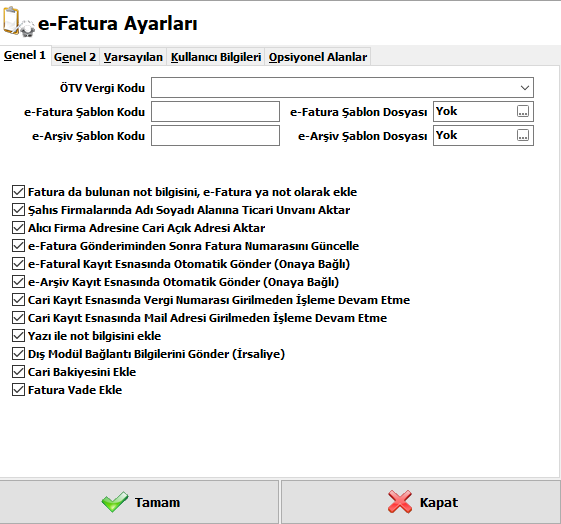Click the e-Fatura Ayarları clipboard gear icon
561x524 pixels.
pos(19,22)
